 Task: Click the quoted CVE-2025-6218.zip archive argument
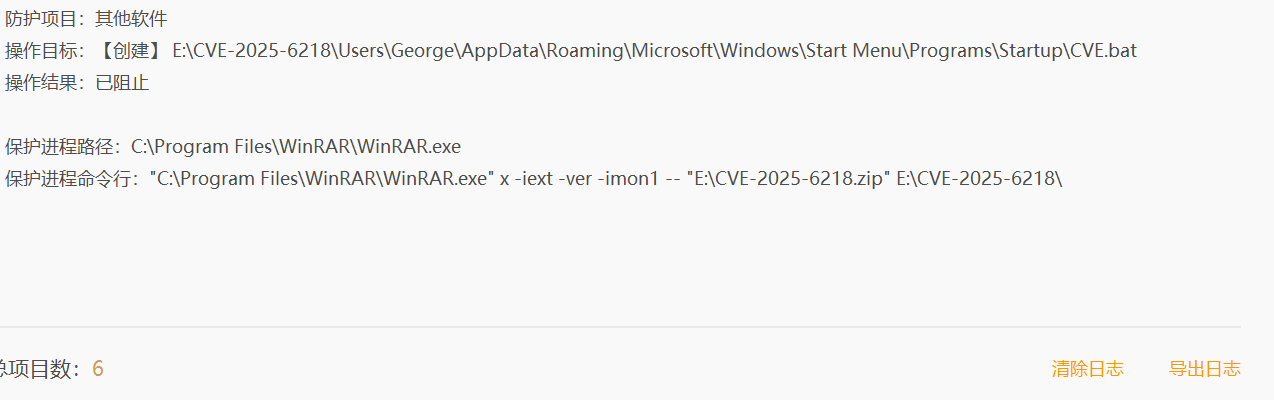pos(788,179)
